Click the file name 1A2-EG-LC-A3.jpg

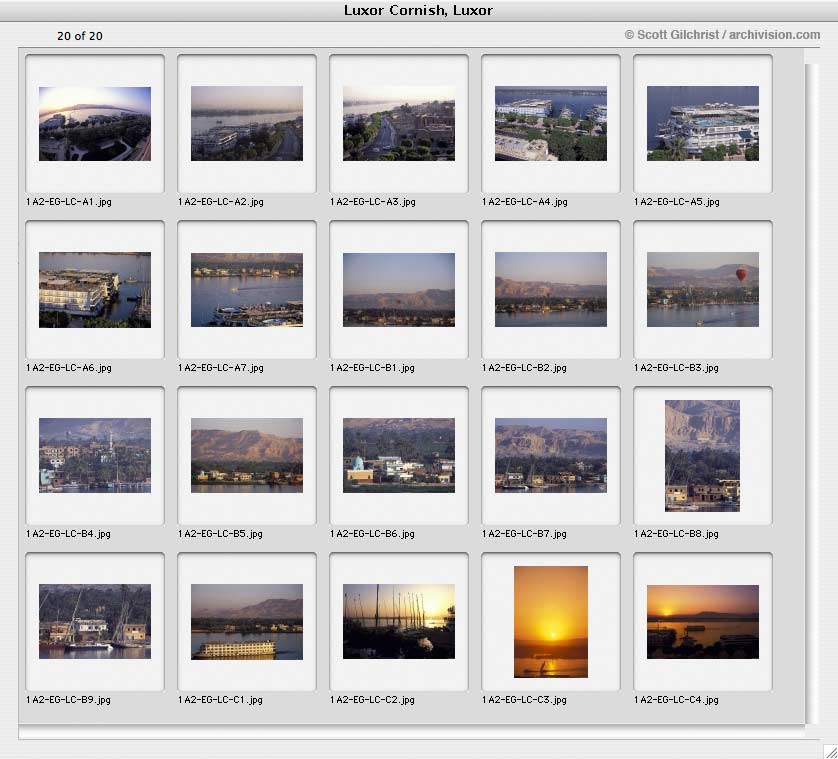373,202
